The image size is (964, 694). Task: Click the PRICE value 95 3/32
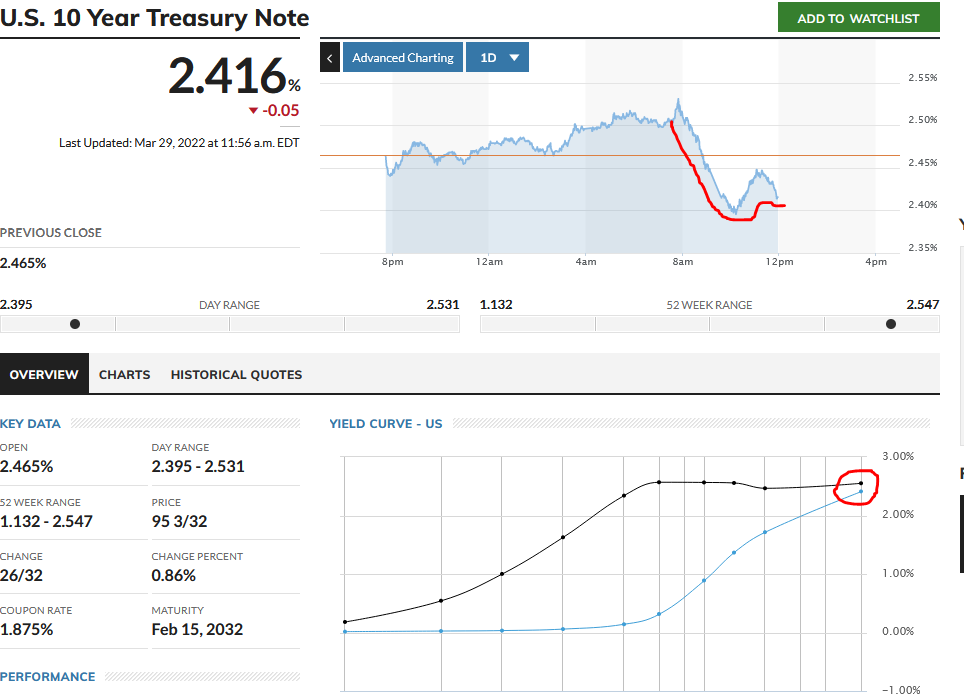tap(180, 521)
